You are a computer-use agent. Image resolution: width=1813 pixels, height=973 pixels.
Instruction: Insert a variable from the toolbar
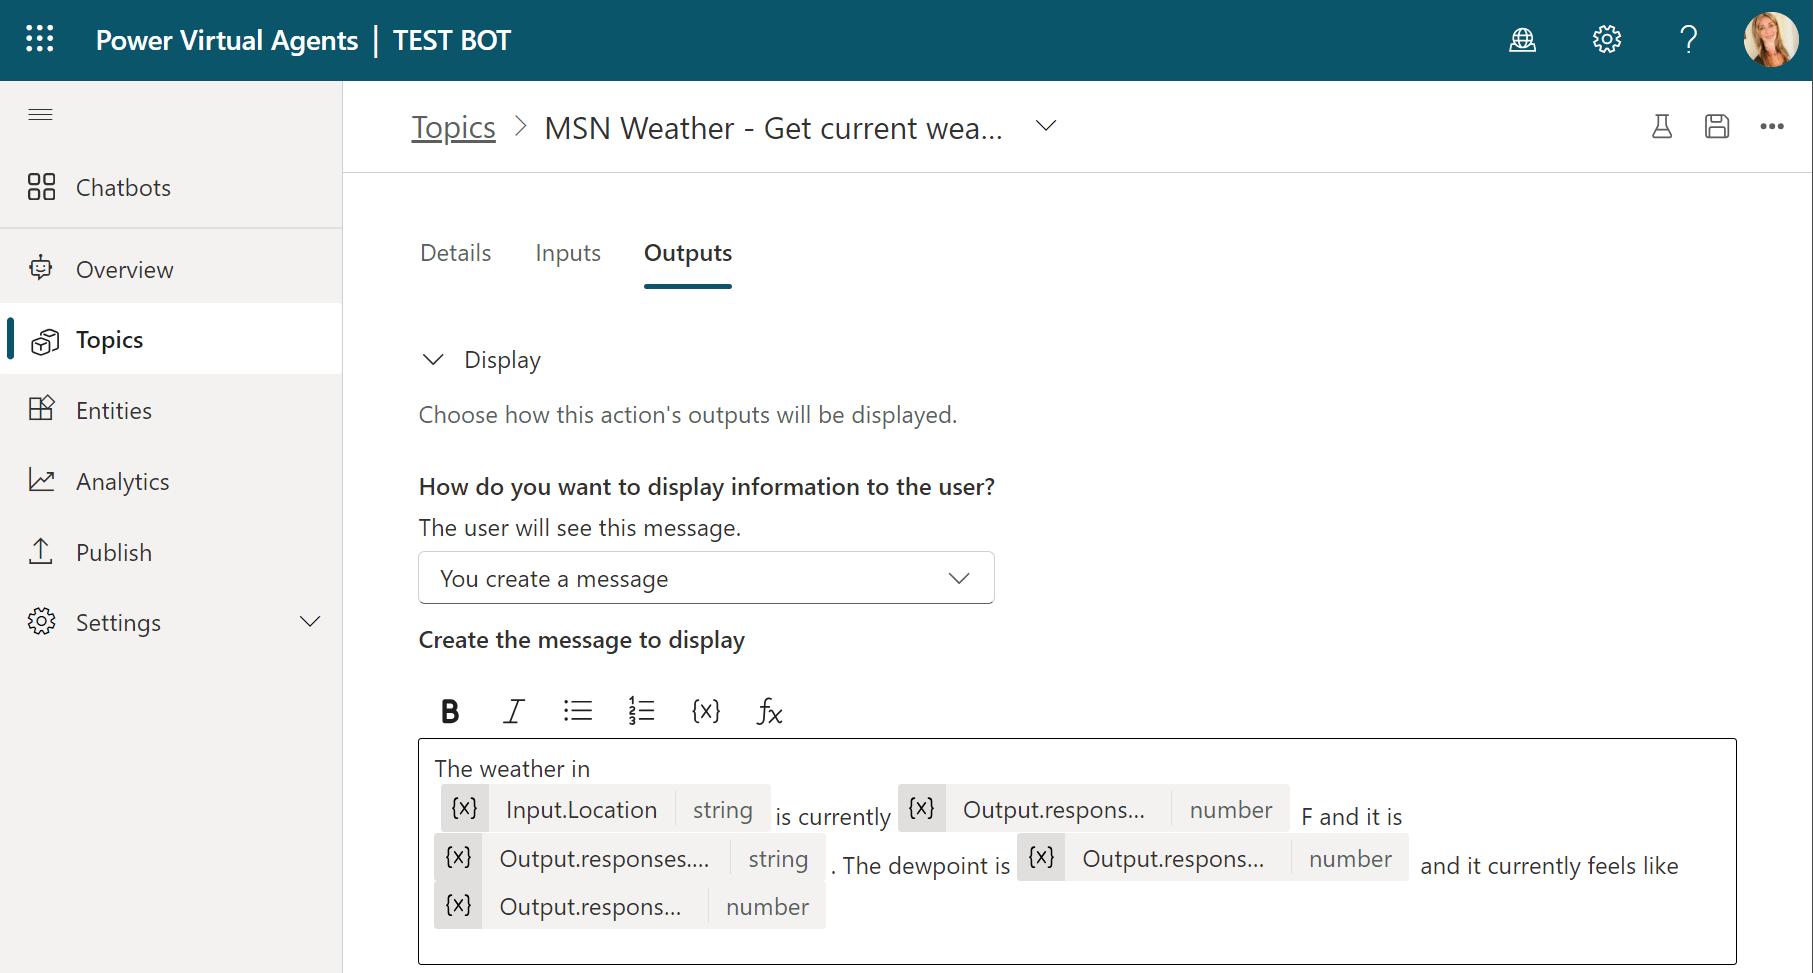706,711
